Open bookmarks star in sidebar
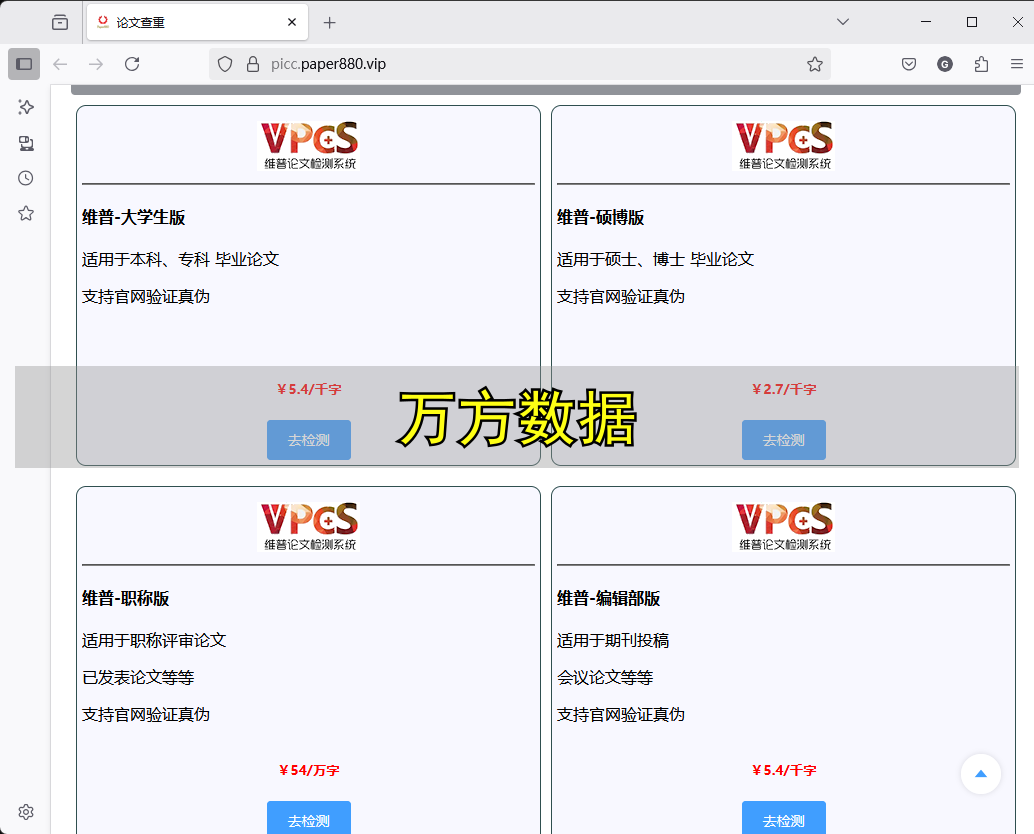 pyautogui.click(x=26, y=213)
